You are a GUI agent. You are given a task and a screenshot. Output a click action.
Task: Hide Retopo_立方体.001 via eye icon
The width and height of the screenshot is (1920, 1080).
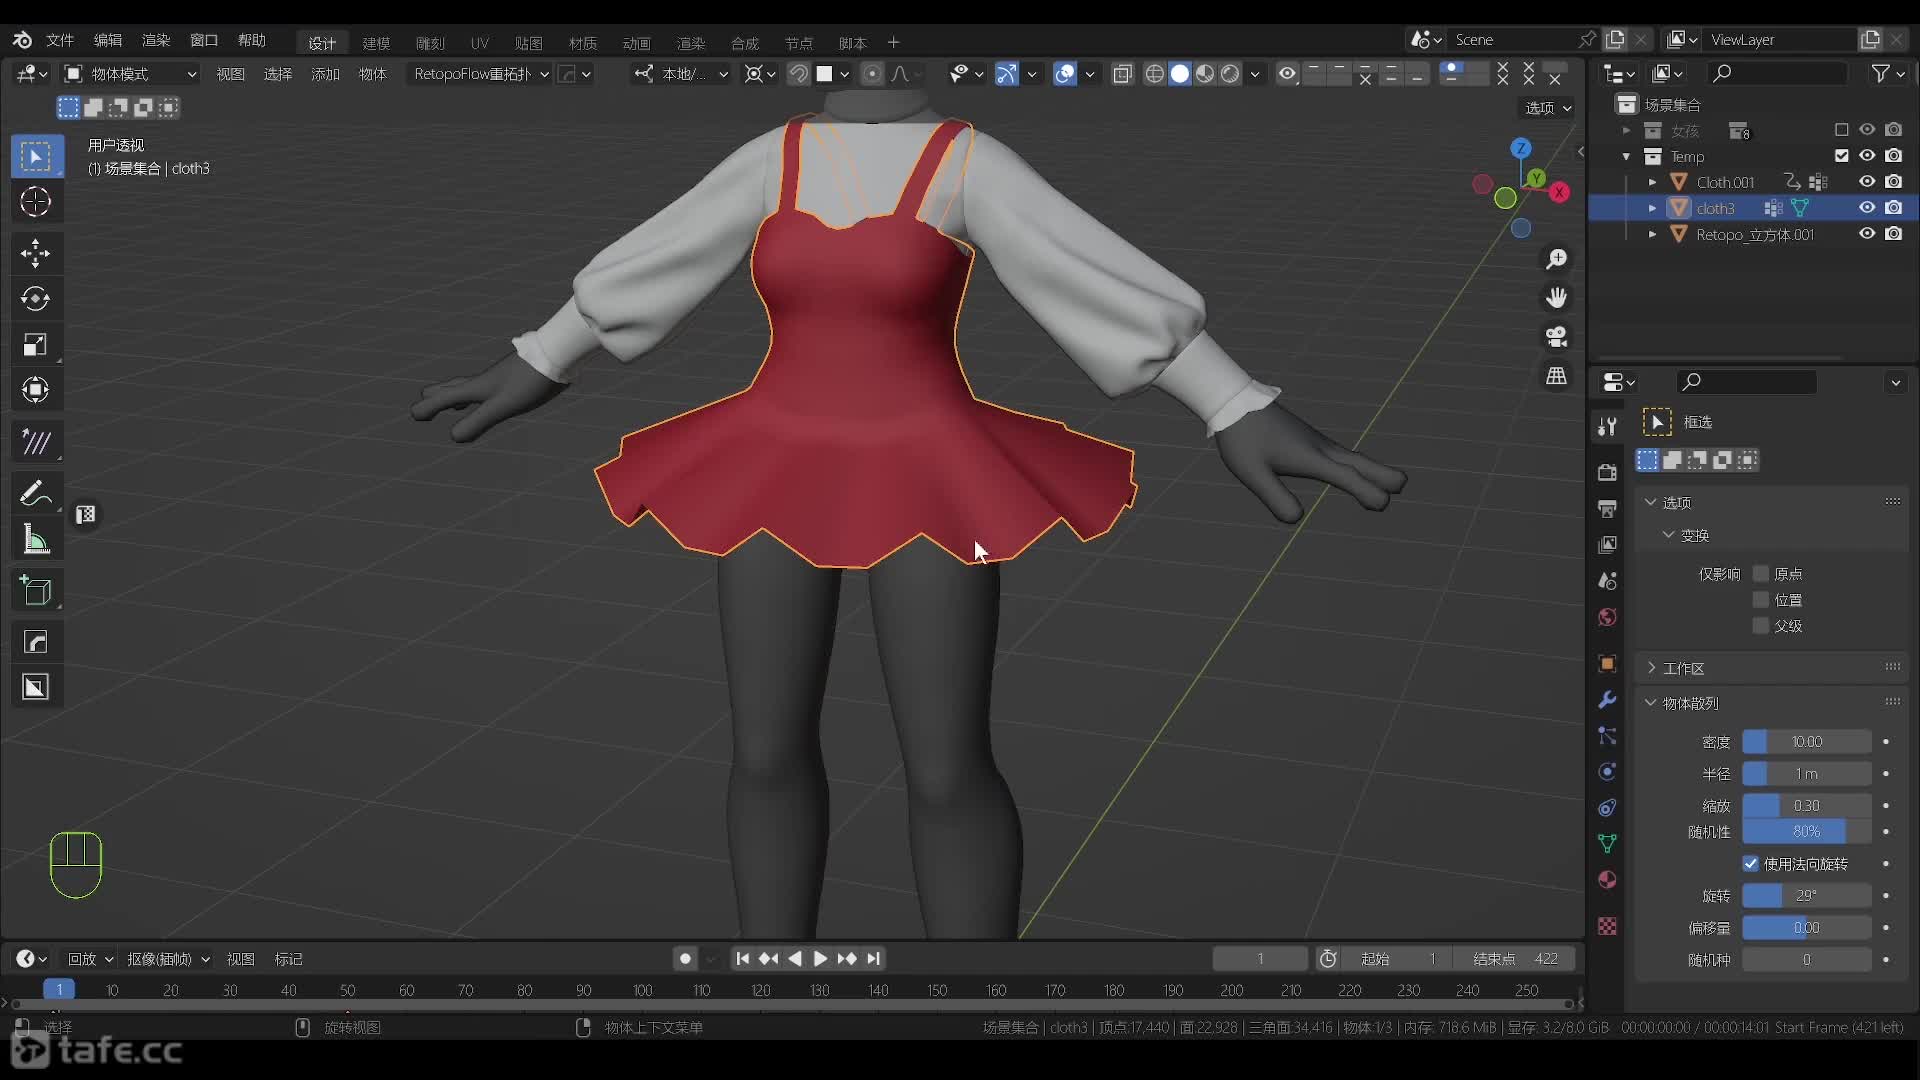(x=1866, y=234)
